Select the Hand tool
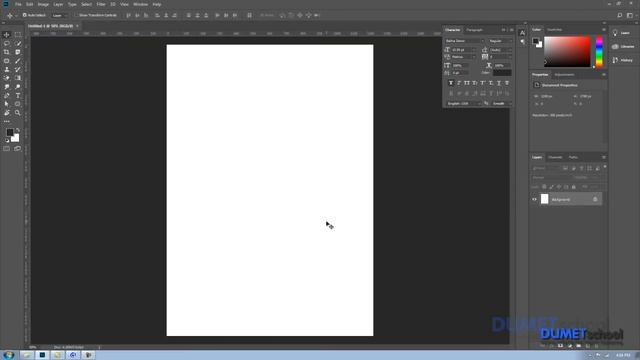 (7, 113)
